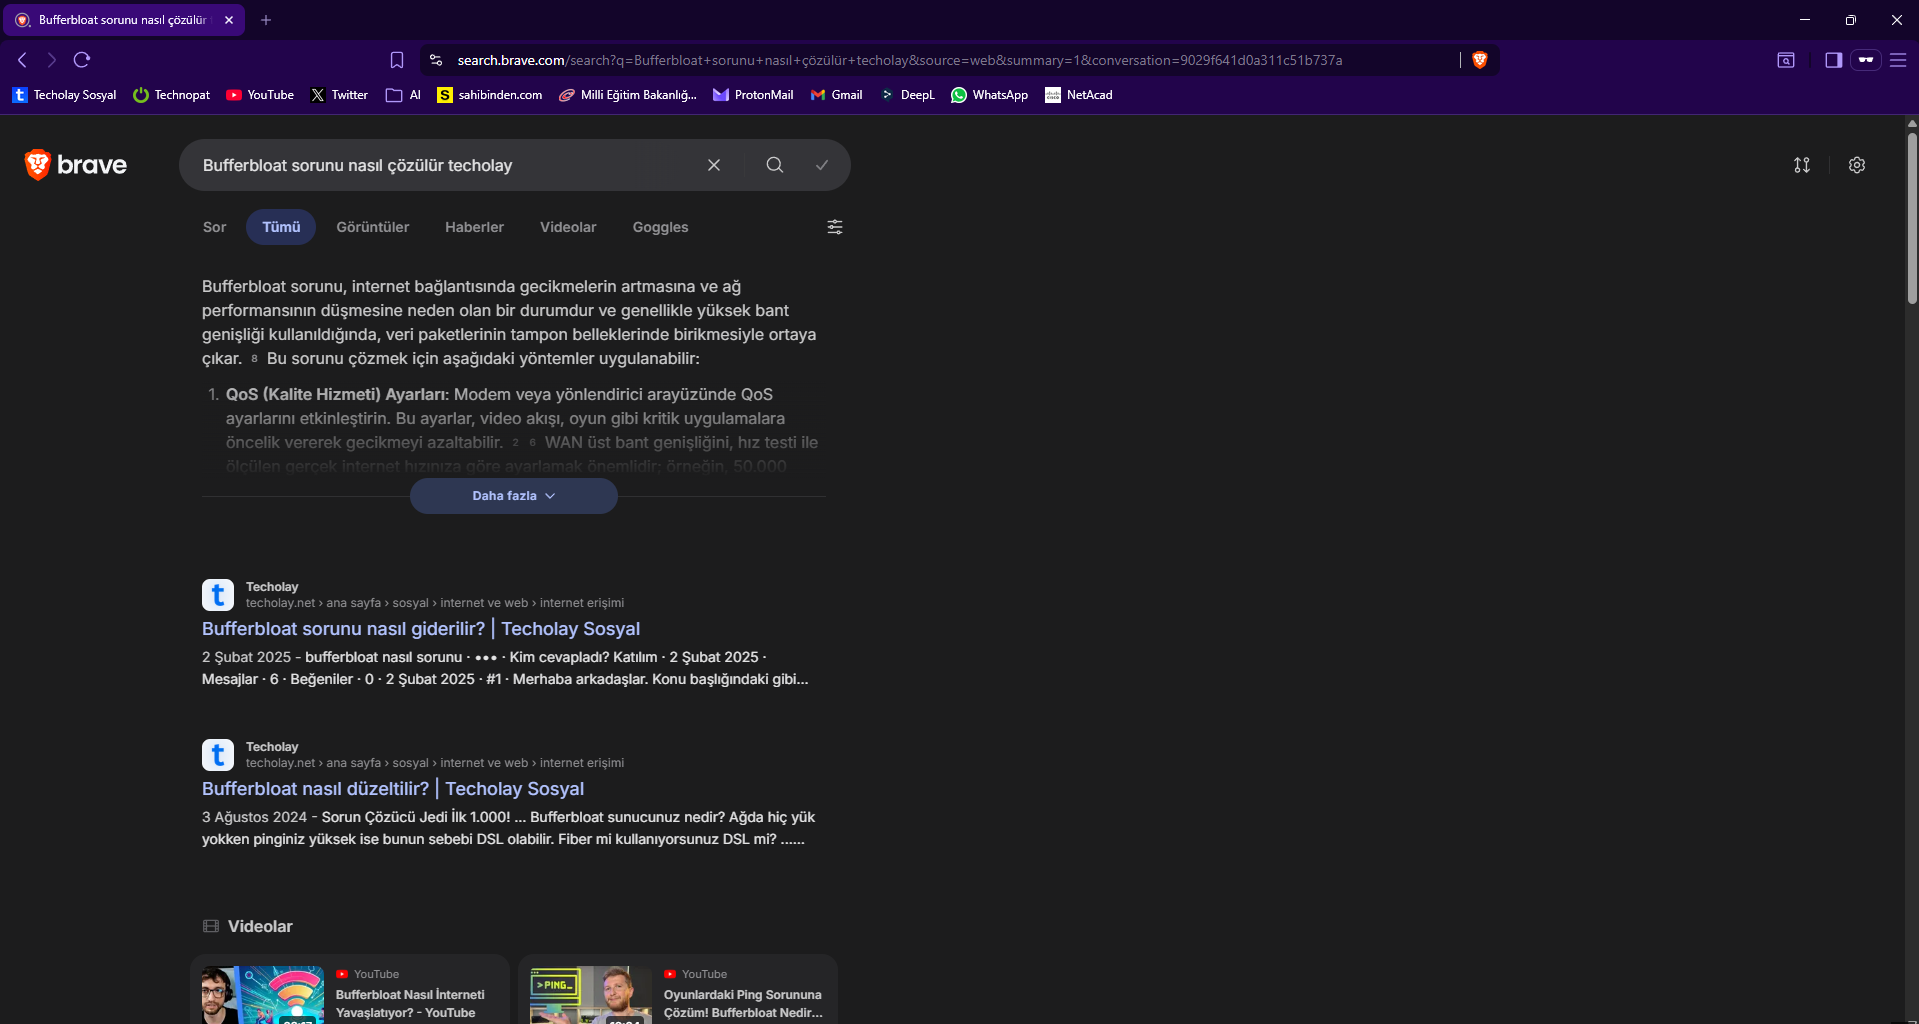The height and width of the screenshot is (1024, 1919).
Task: Click the PING video thumbnail
Action: coord(590,995)
